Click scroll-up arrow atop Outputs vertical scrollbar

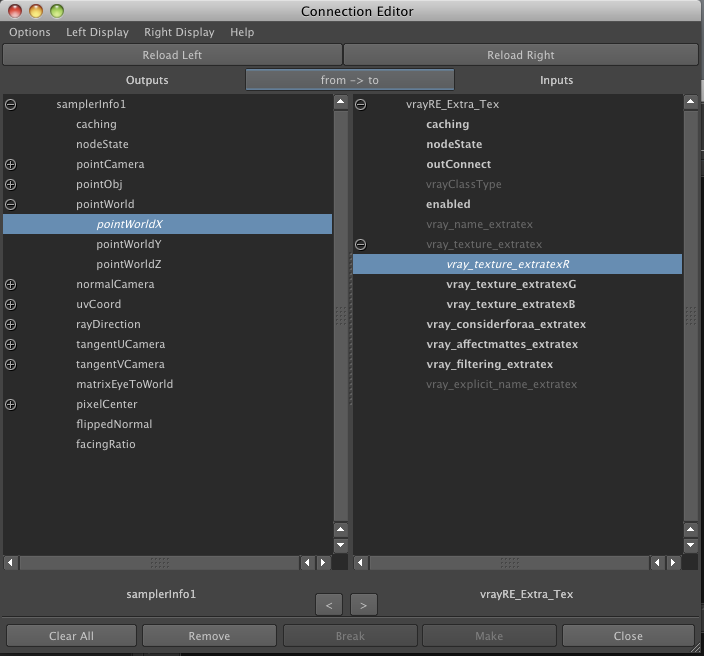341,102
